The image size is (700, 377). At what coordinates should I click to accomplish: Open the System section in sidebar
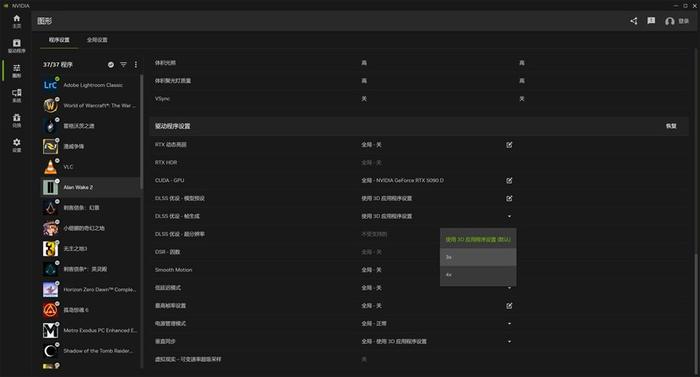17,95
